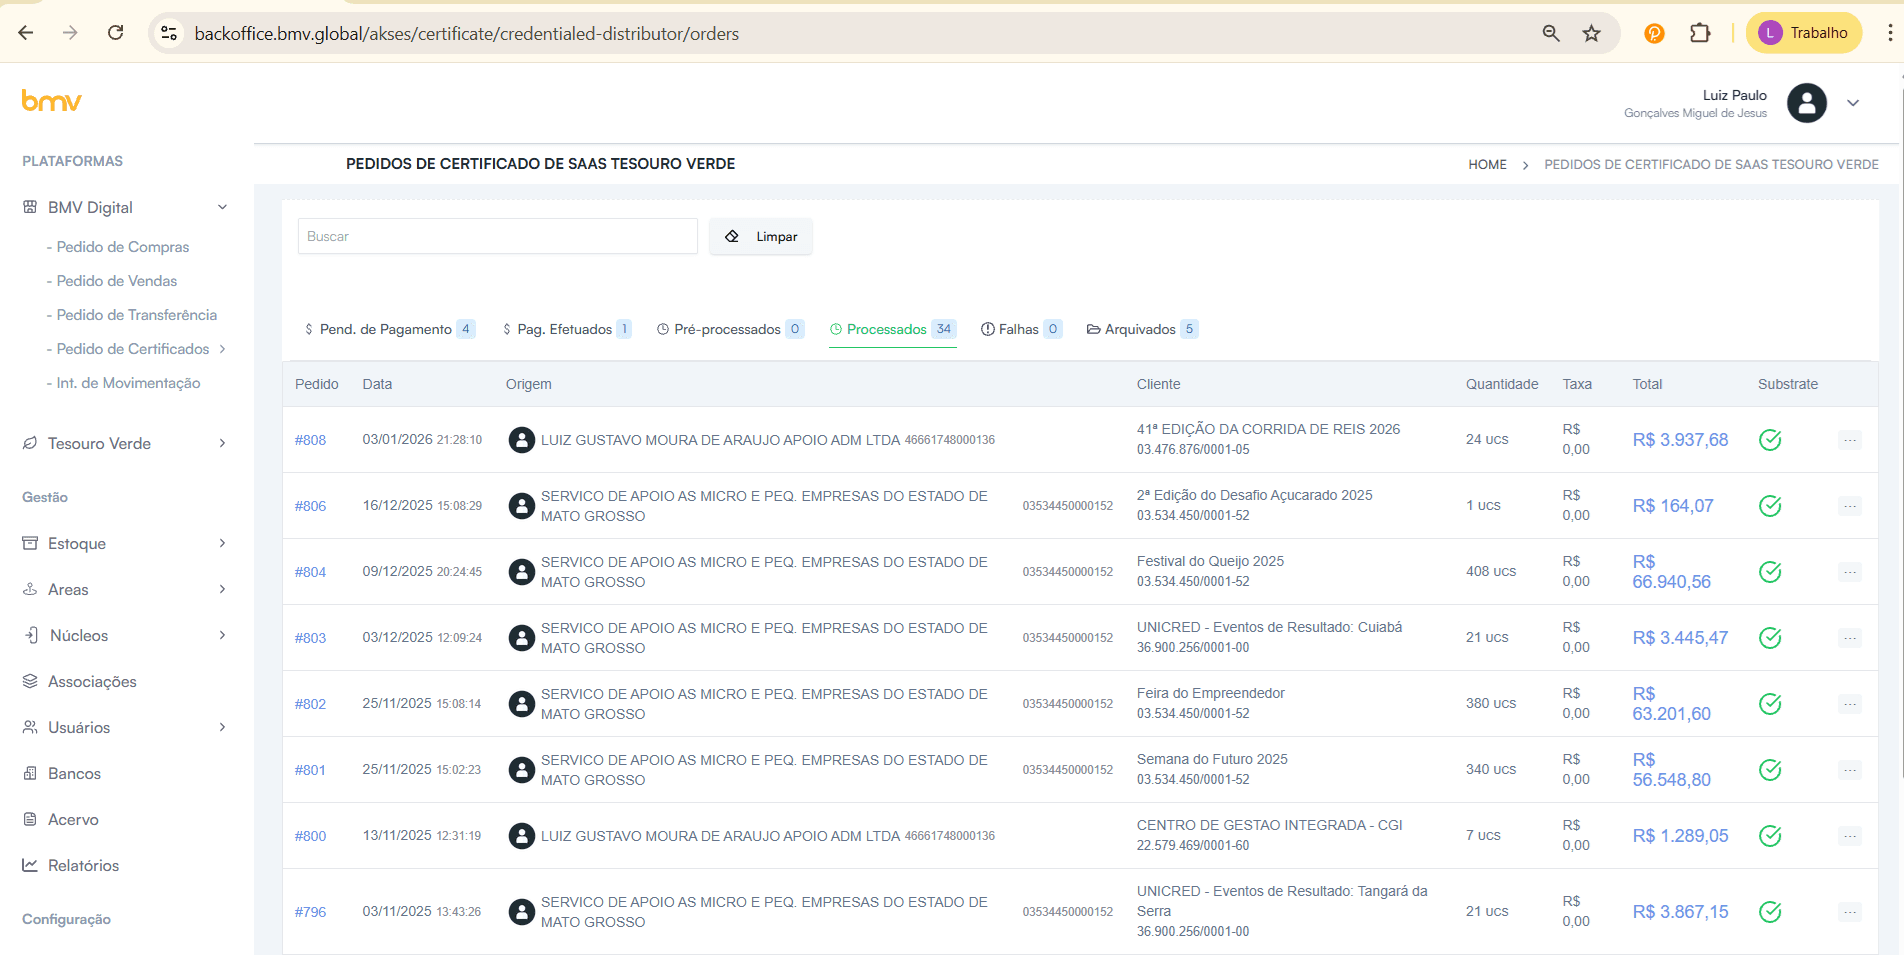The width and height of the screenshot is (1904, 955).
Task: Switch to Pend. de Pagamento tab
Action: coord(390,329)
